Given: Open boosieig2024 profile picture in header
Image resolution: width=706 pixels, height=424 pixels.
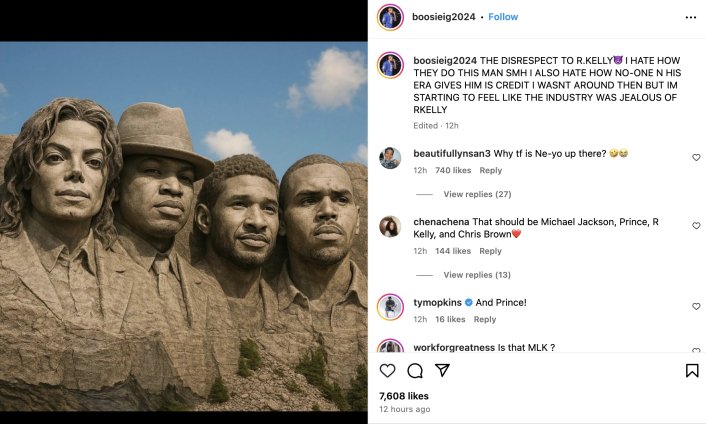Looking at the screenshot, I should (x=390, y=17).
